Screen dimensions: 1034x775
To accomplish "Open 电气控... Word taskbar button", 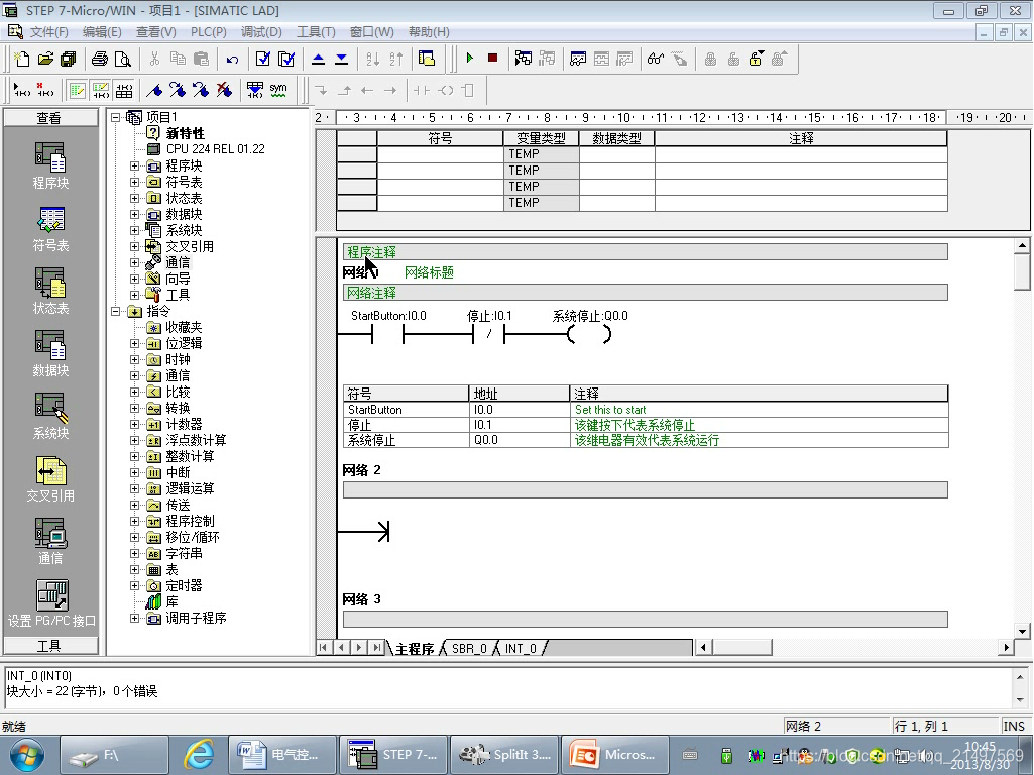I will [x=281, y=755].
